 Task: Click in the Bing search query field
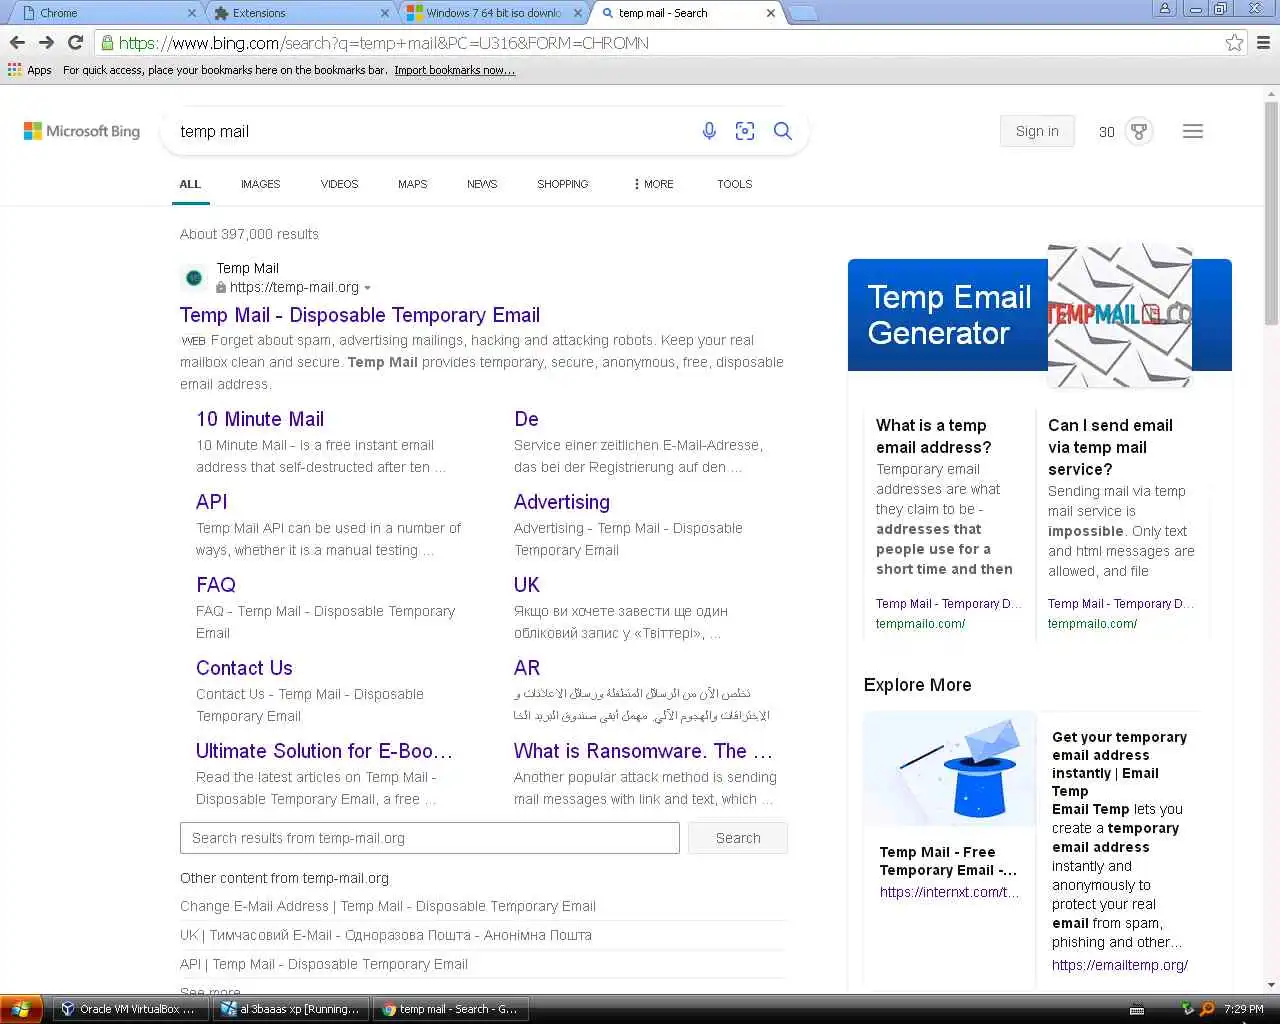430,131
